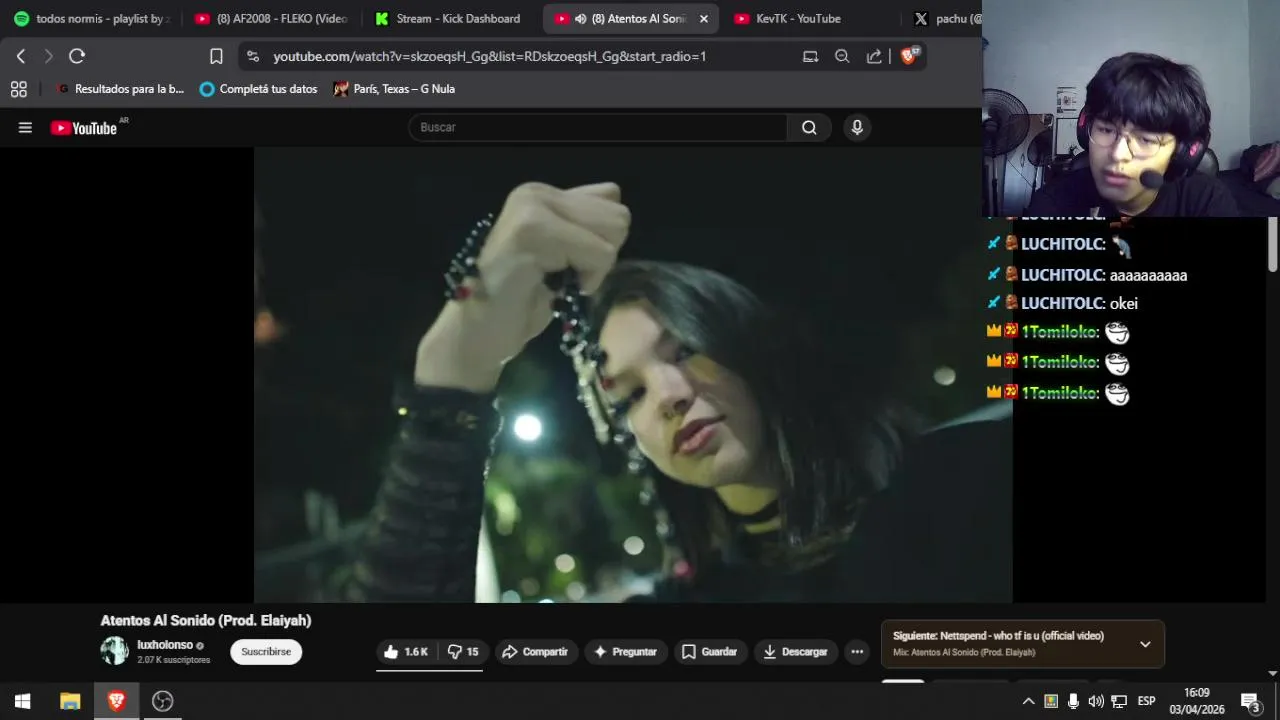This screenshot has width=1280, height=720.
Task: Open File Explorer from the taskbar
Action: click(70, 701)
